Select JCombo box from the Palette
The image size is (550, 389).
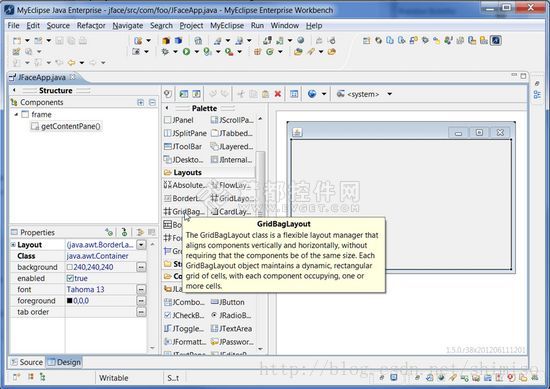(185, 302)
